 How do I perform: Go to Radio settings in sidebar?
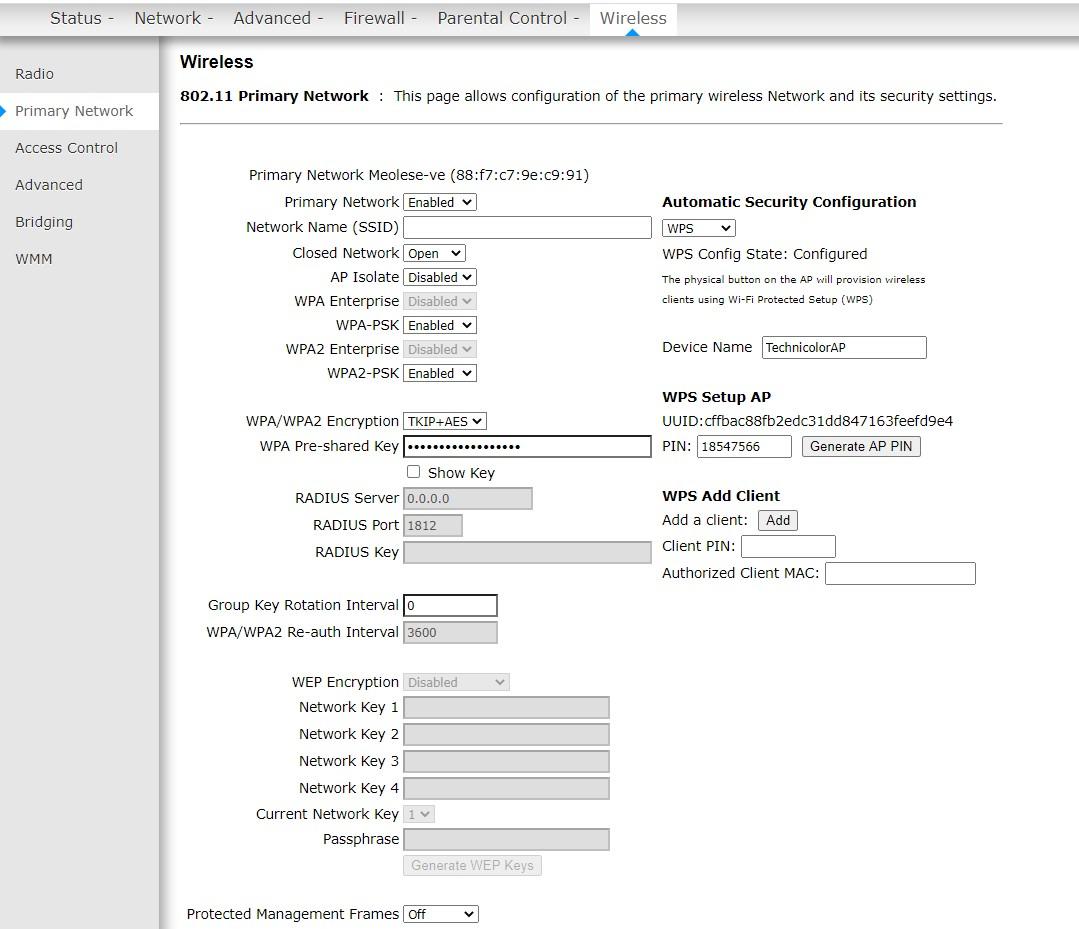pos(34,74)
